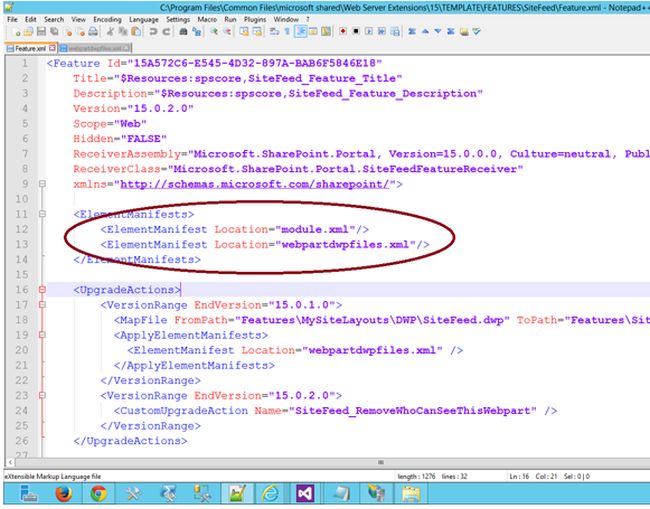Close the Feature.xml tab
The image size is (650, 509).
pos(52,48)
